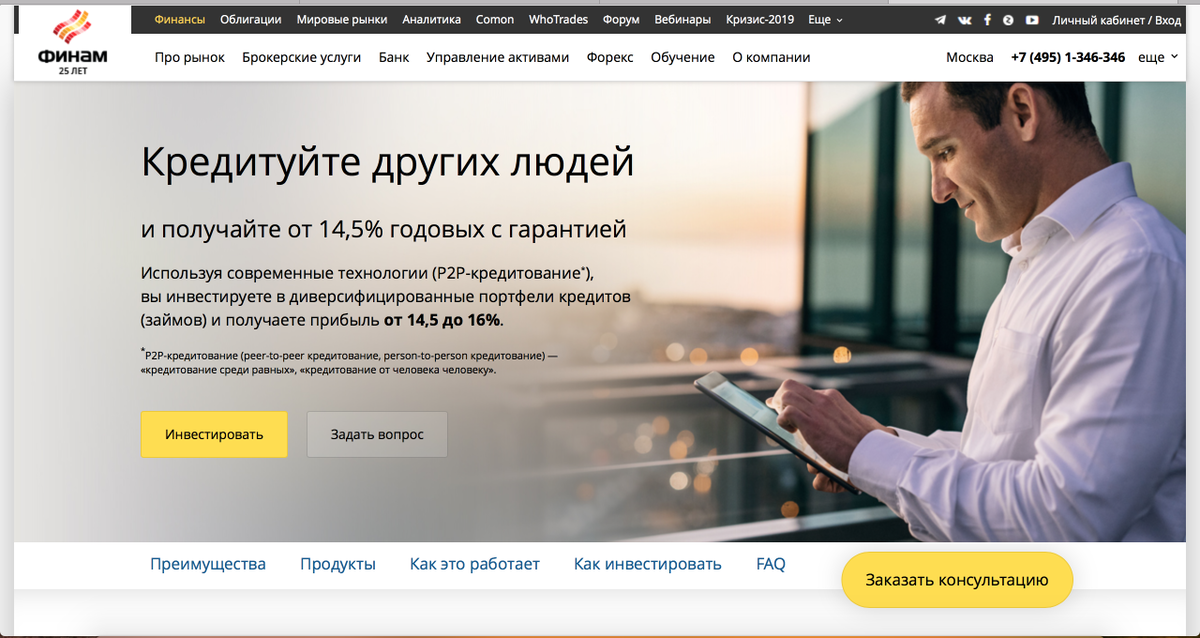1200x638 pixels.
Task: Jump to the 'FAQ' tab
Action: coord(771,564)
